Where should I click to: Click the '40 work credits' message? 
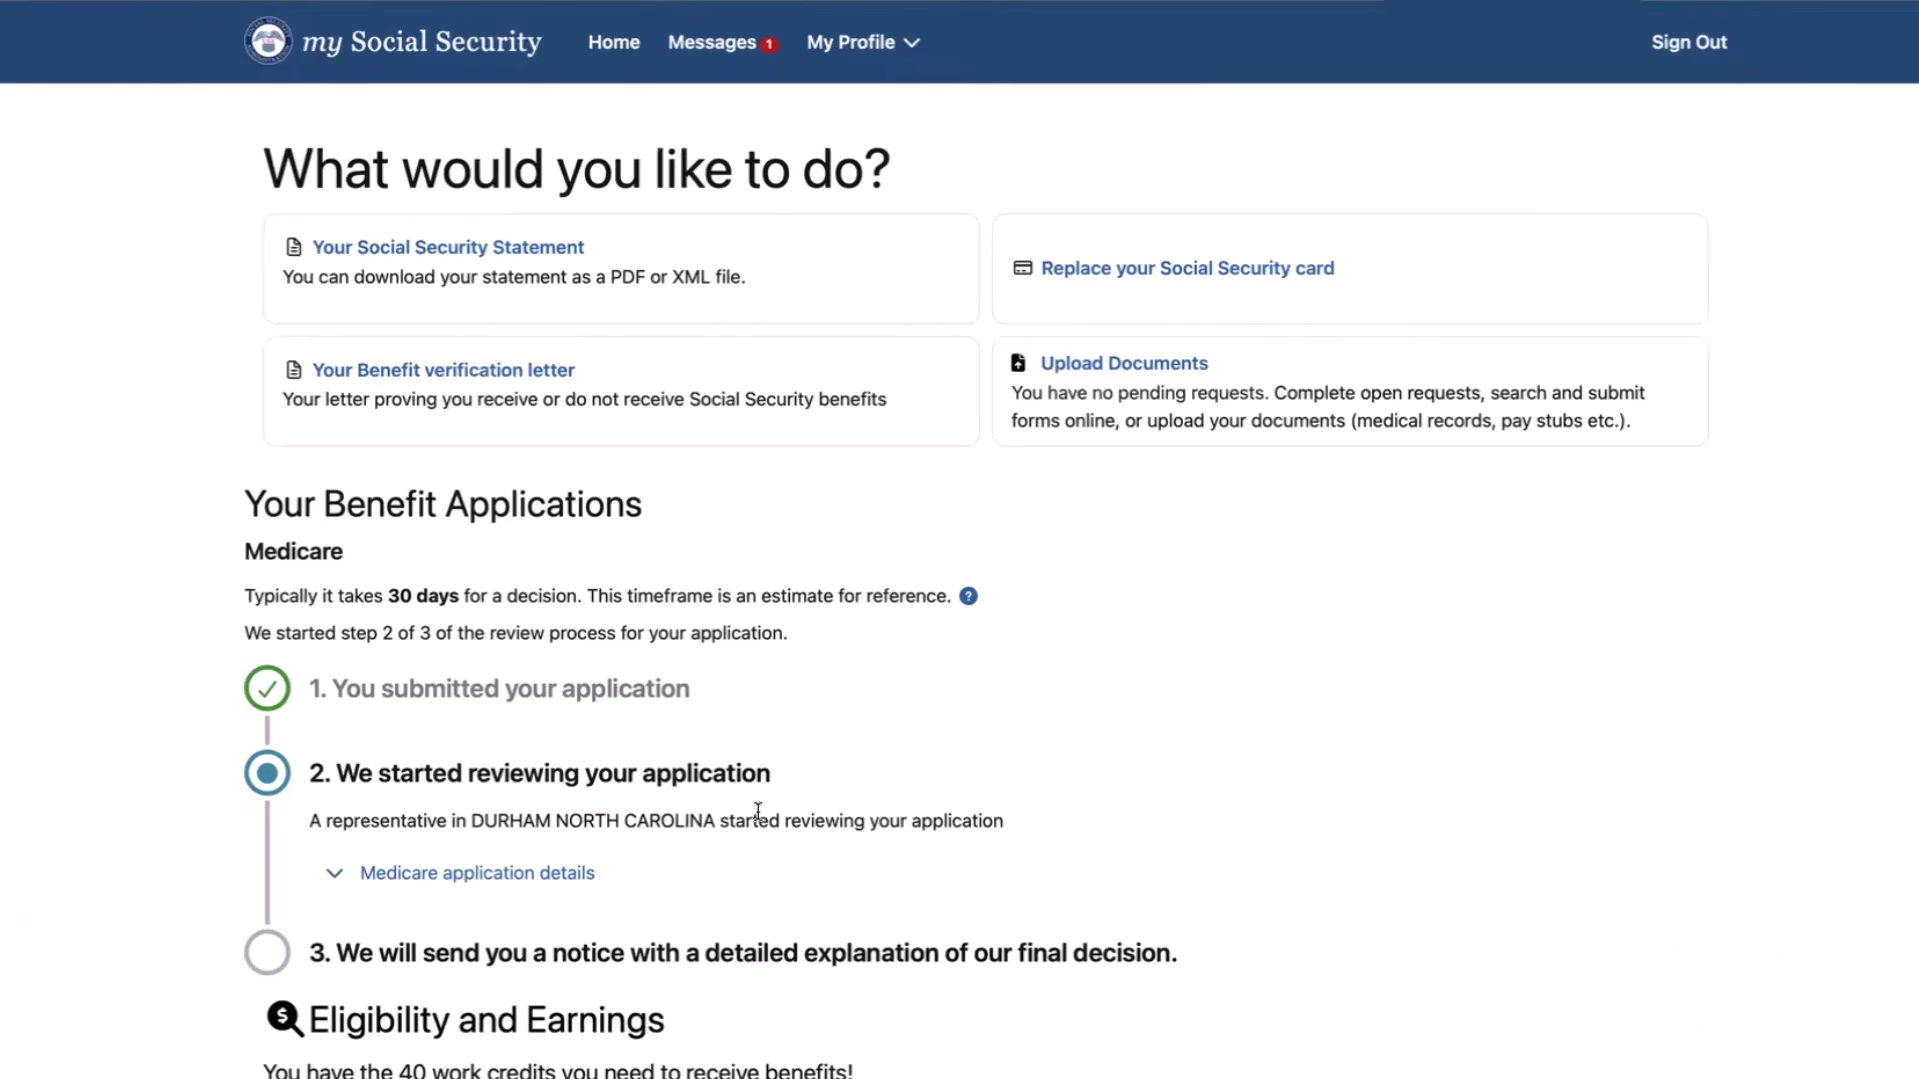558,1070
